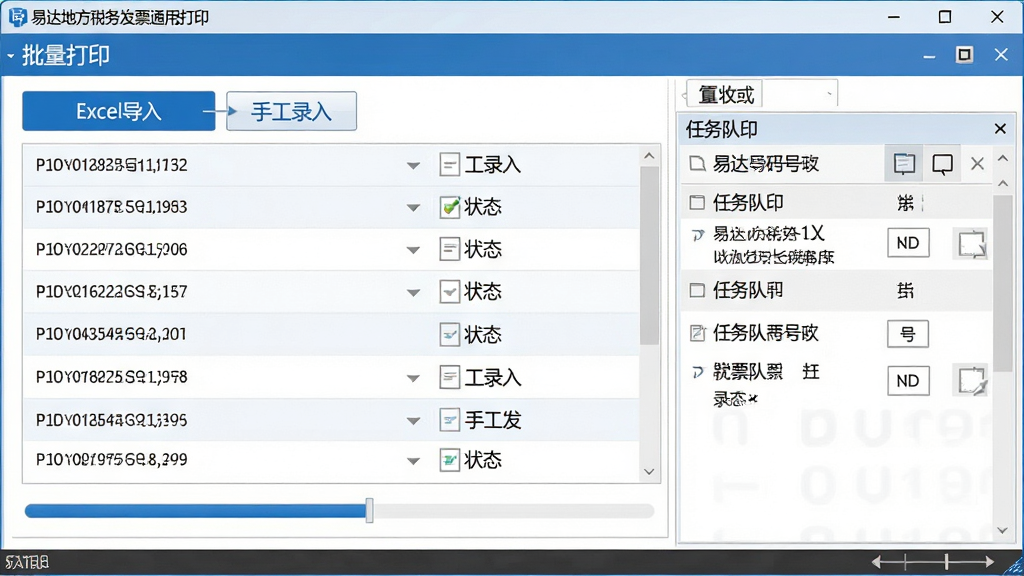Click the progress slider handle

[x=370, y=510]
